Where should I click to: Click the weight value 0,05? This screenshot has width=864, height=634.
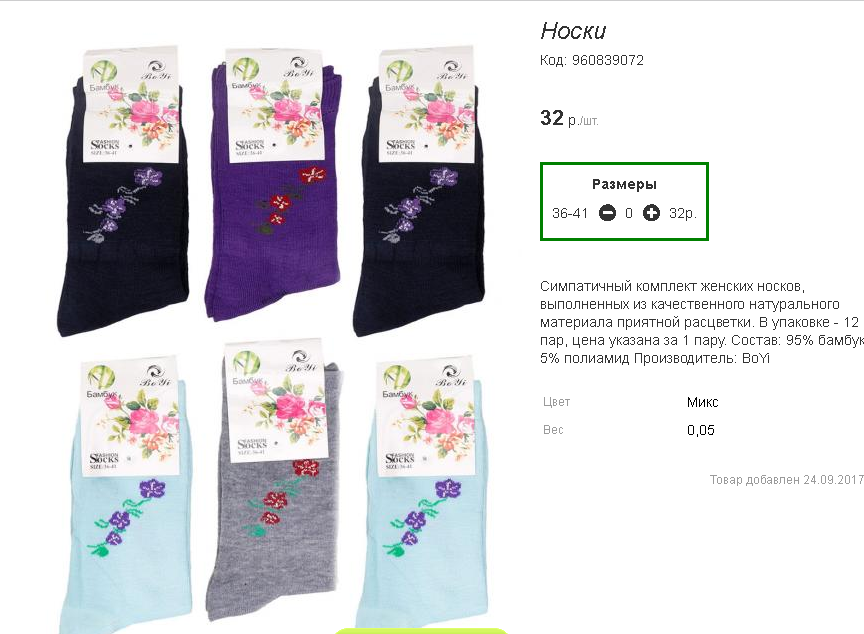click(701, 431)
